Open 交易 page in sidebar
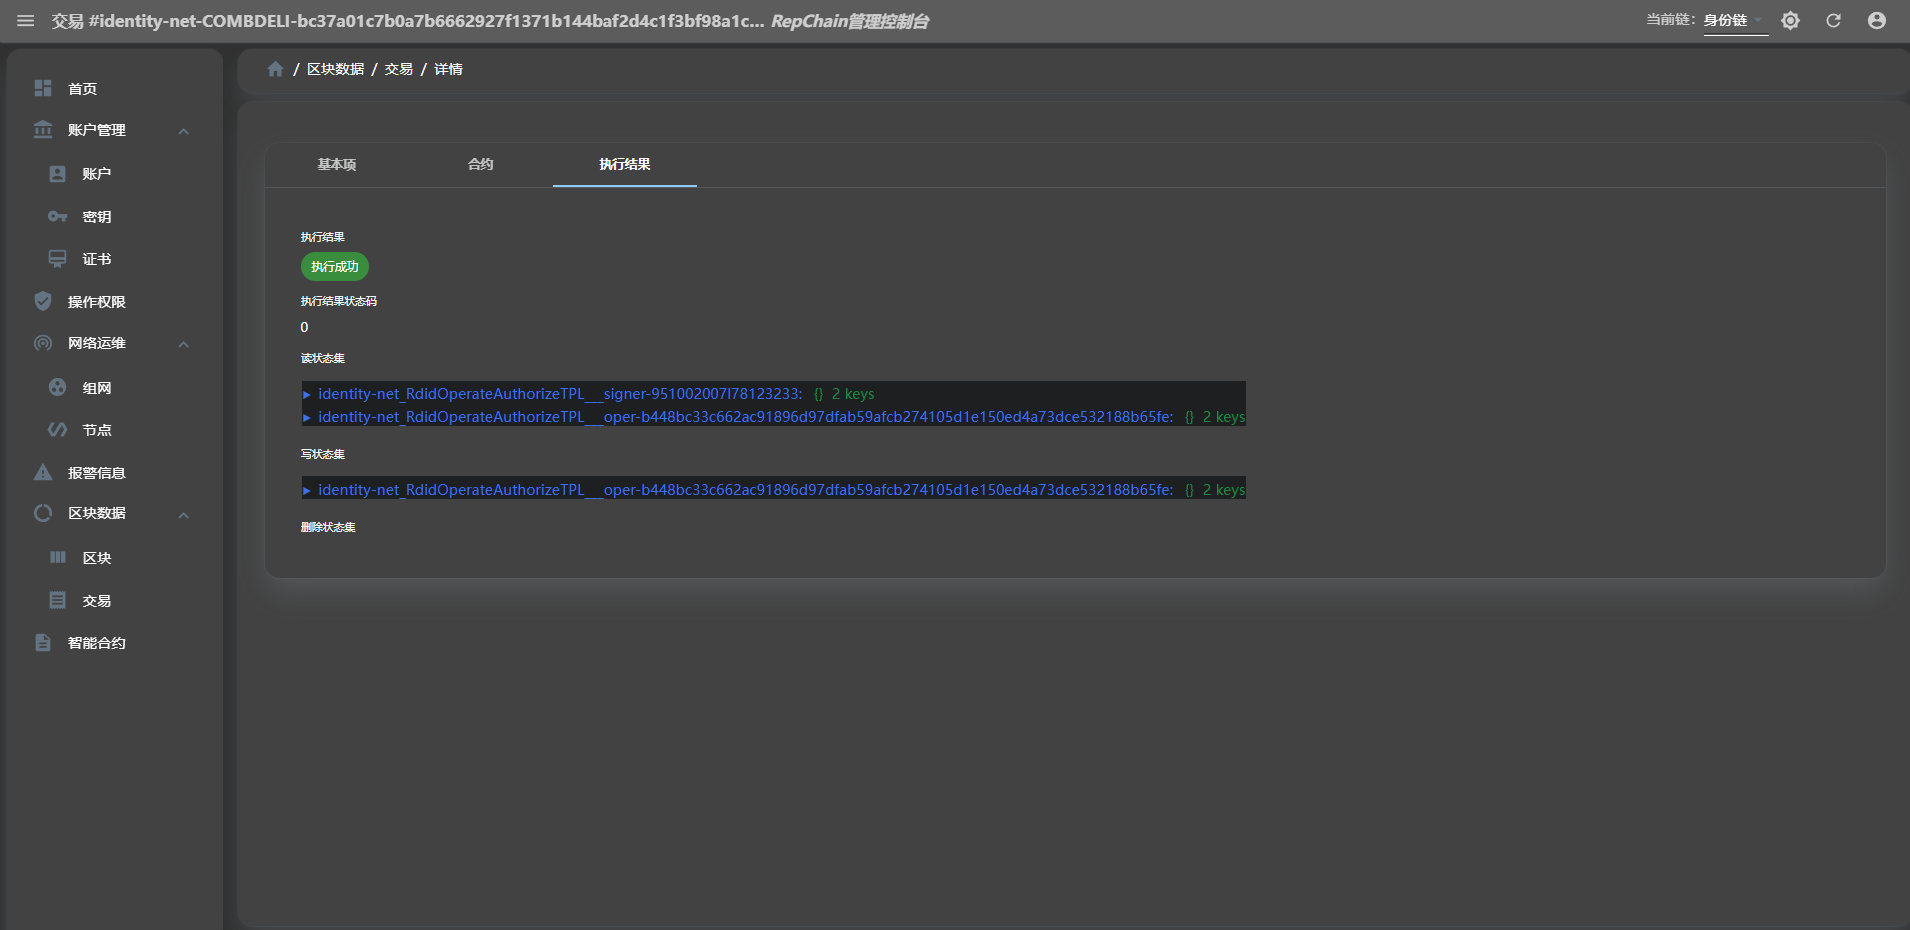The width and height of the screenshot is (1910, 930). 97,601
